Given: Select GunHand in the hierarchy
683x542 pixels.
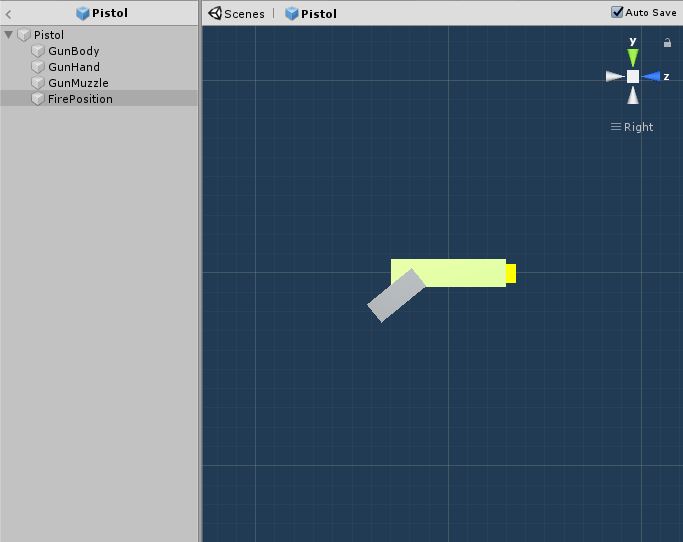Looking at the screenshot, I should click(99, 67).
